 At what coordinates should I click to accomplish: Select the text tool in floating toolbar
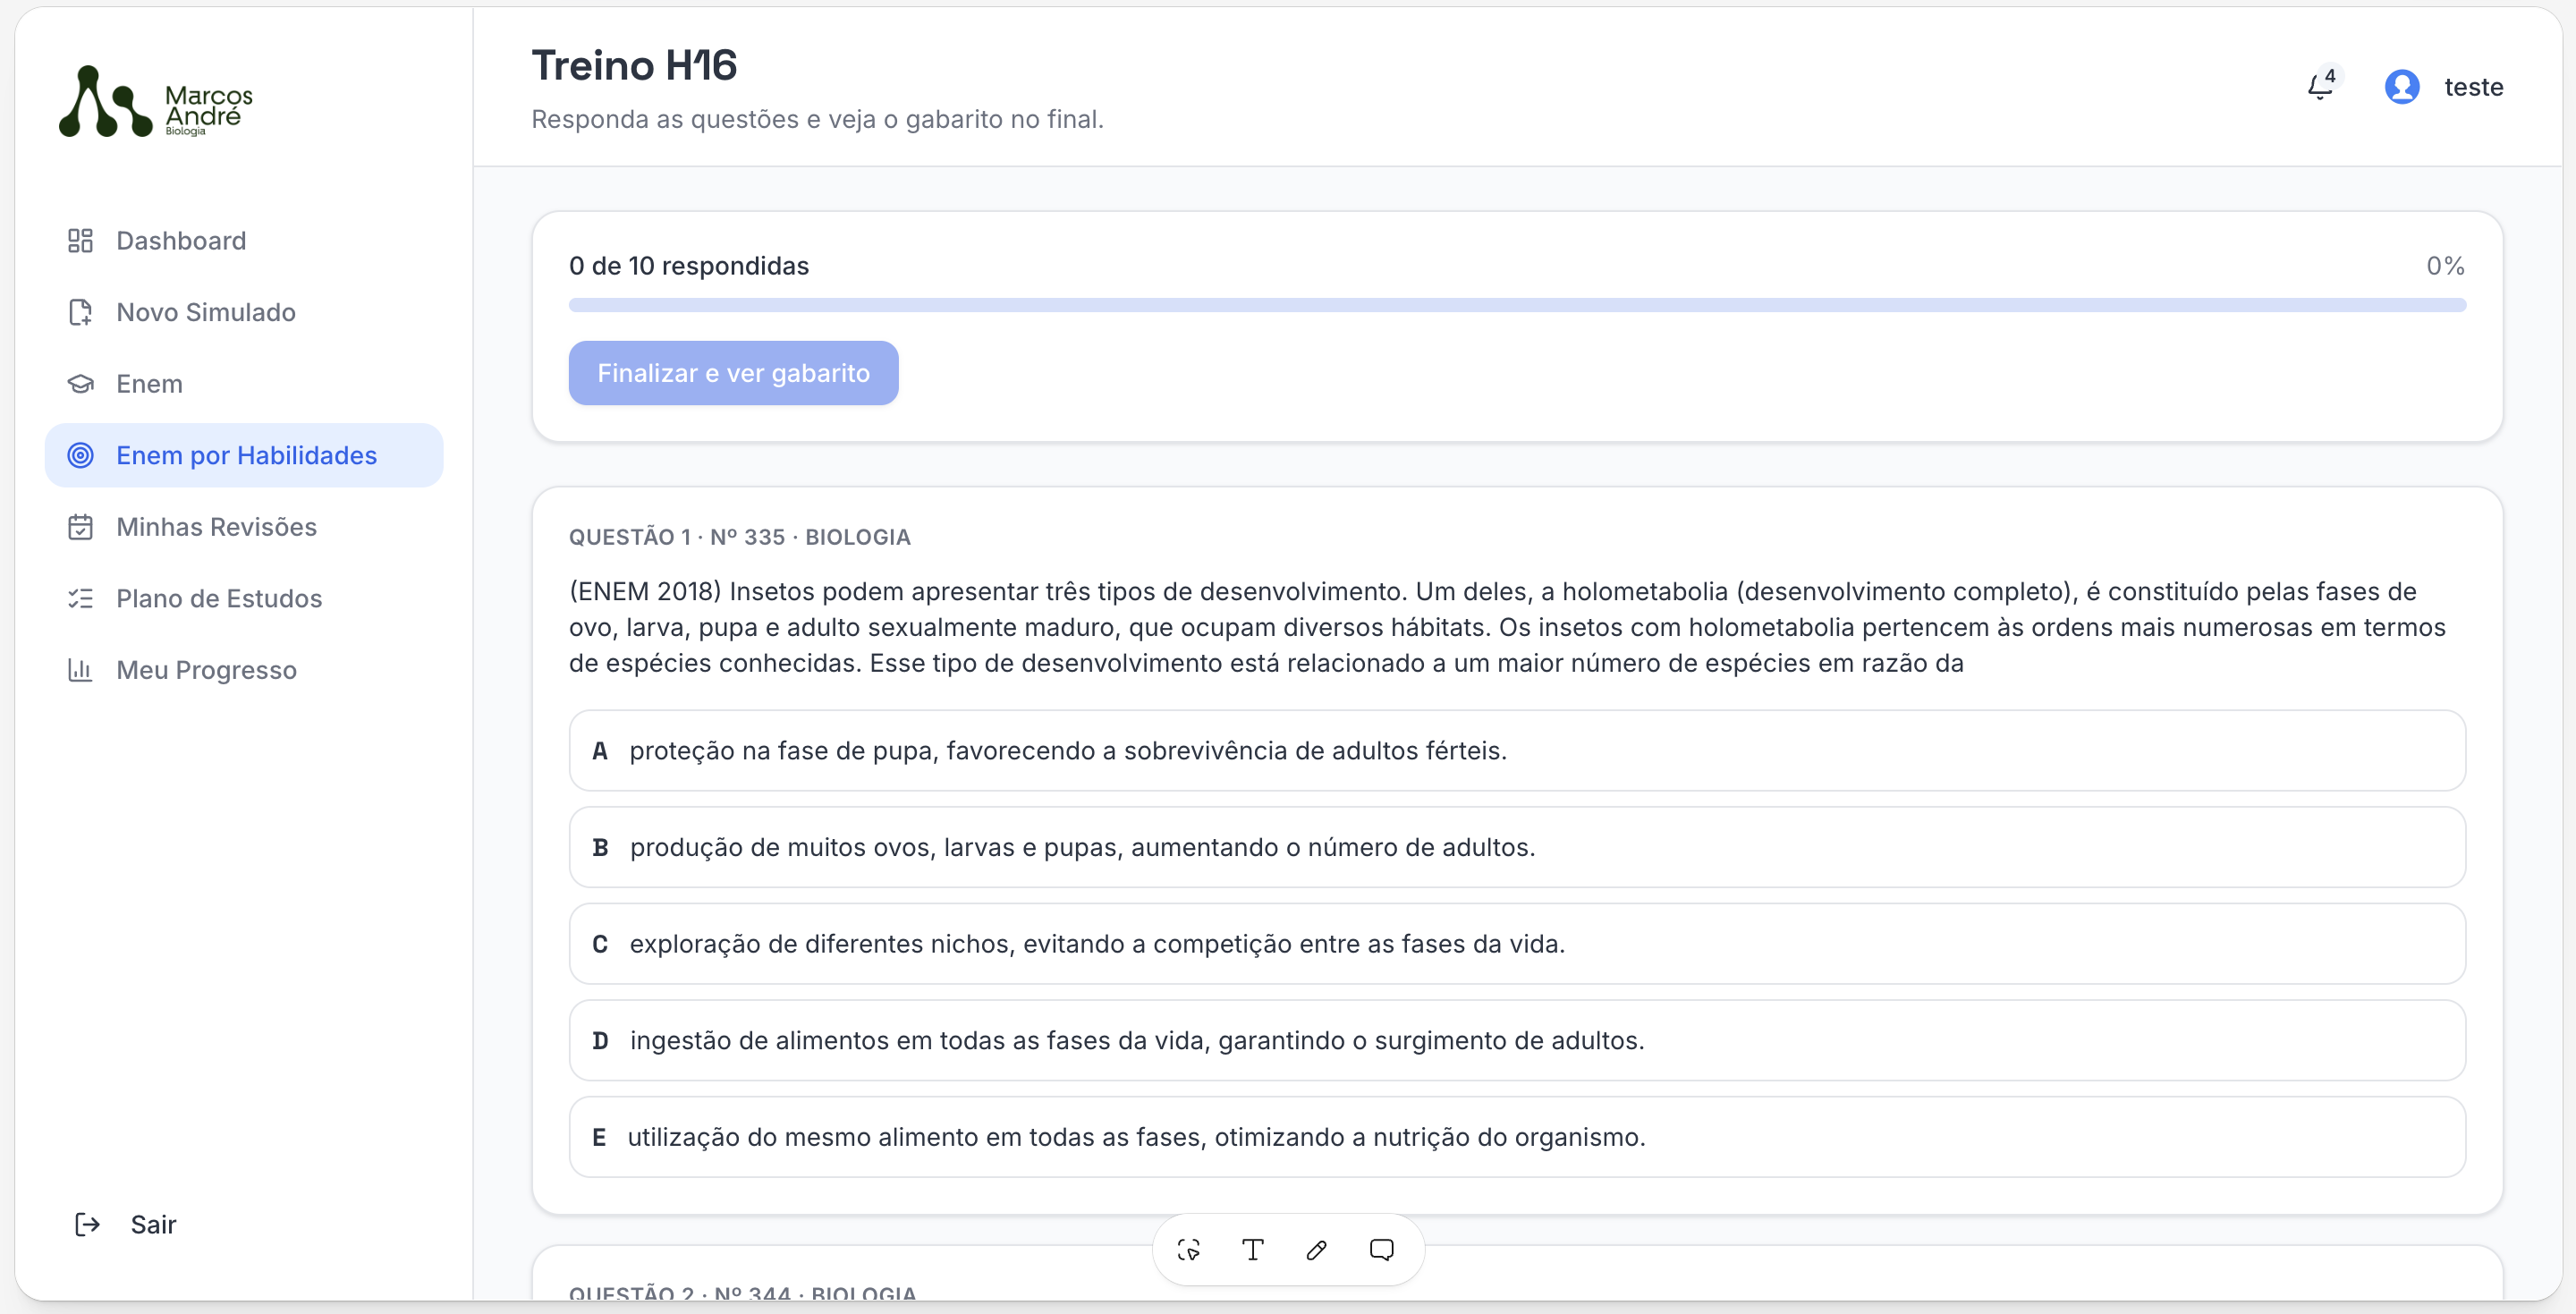[1253, 1249]
